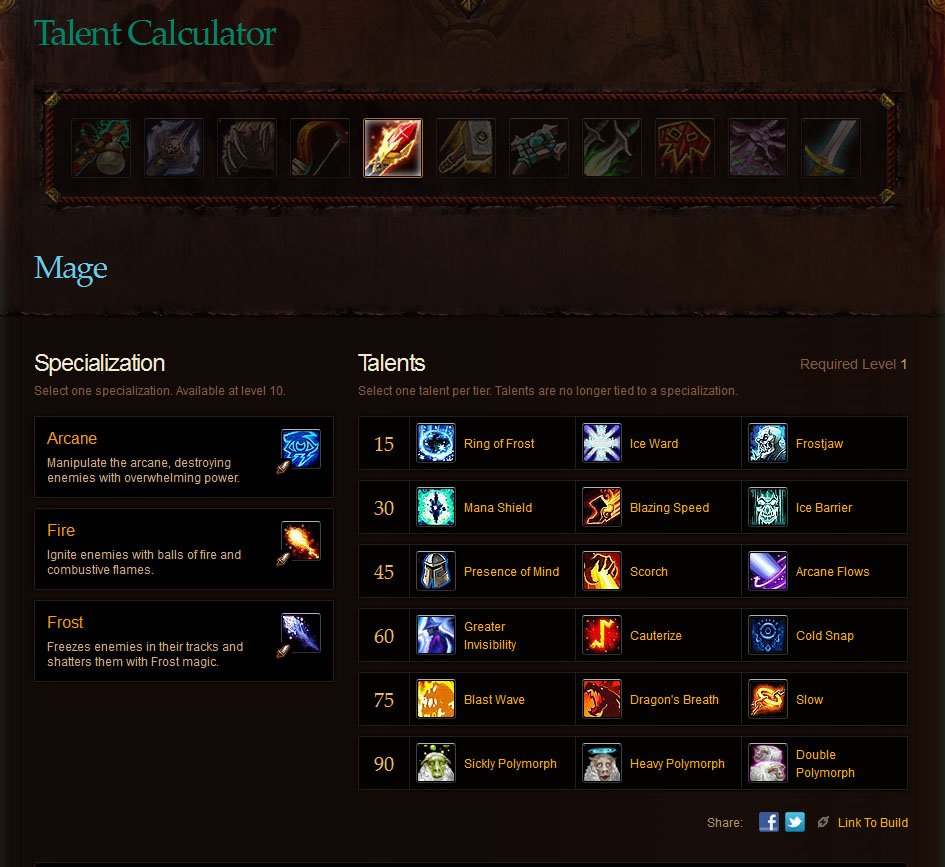The image size is (945, 867).
Task: Choose the Presence of Mind helmet icon
Action: [435, 571]
